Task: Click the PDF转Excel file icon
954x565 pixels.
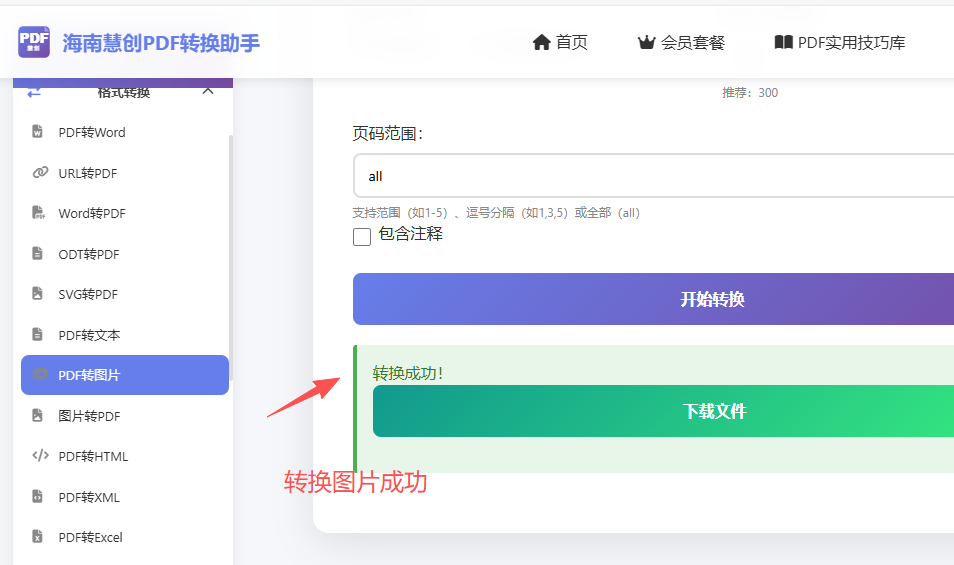Action: 37,536
